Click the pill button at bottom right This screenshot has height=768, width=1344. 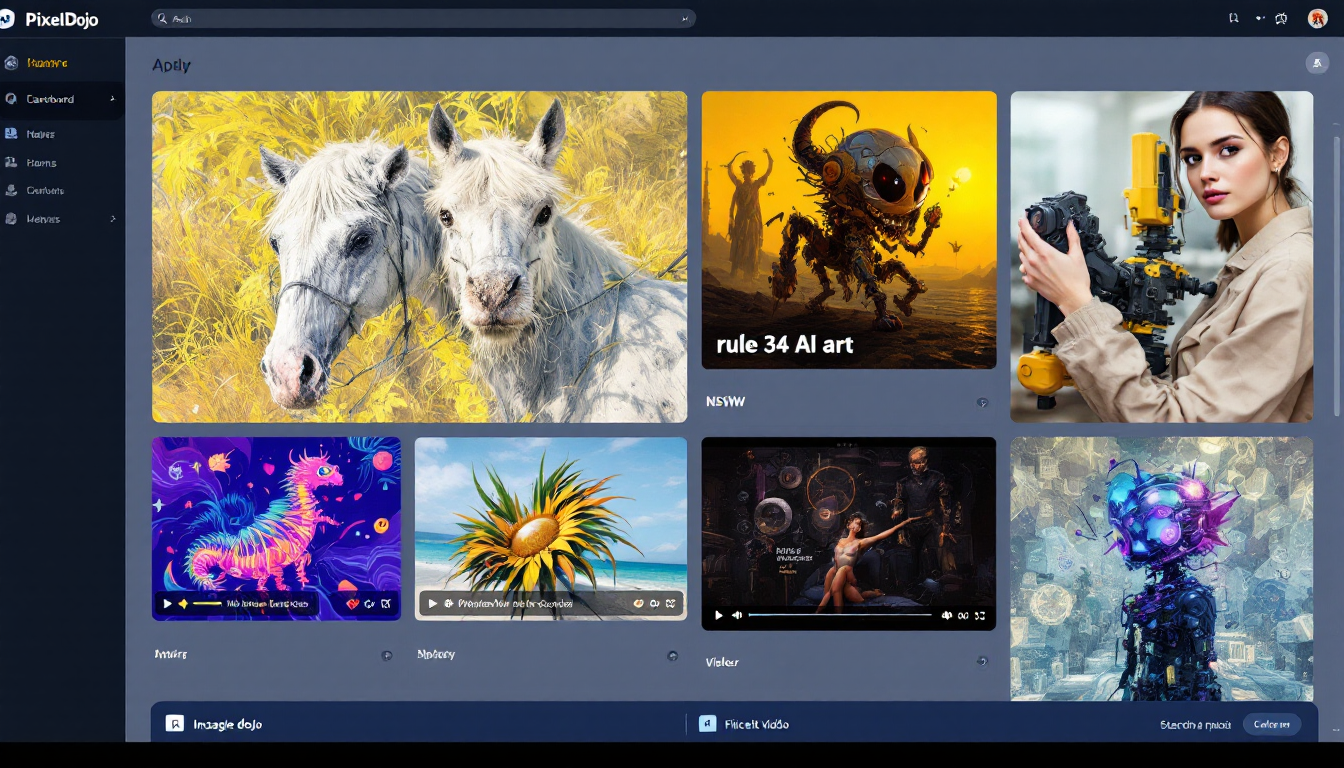[x=1271, y=725]
